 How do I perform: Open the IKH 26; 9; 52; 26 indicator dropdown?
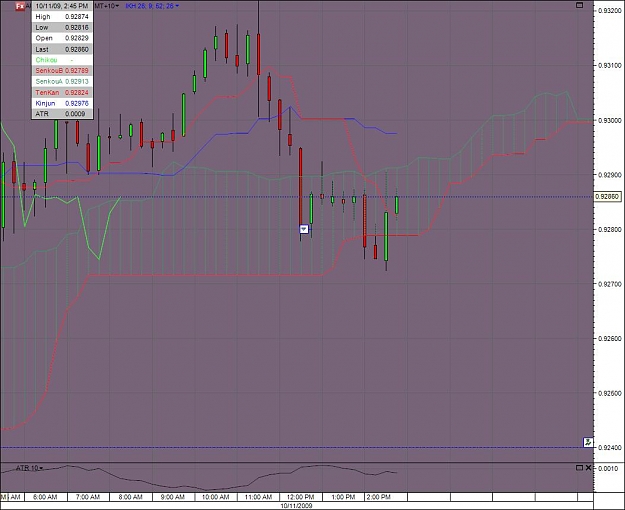[152, 6]
